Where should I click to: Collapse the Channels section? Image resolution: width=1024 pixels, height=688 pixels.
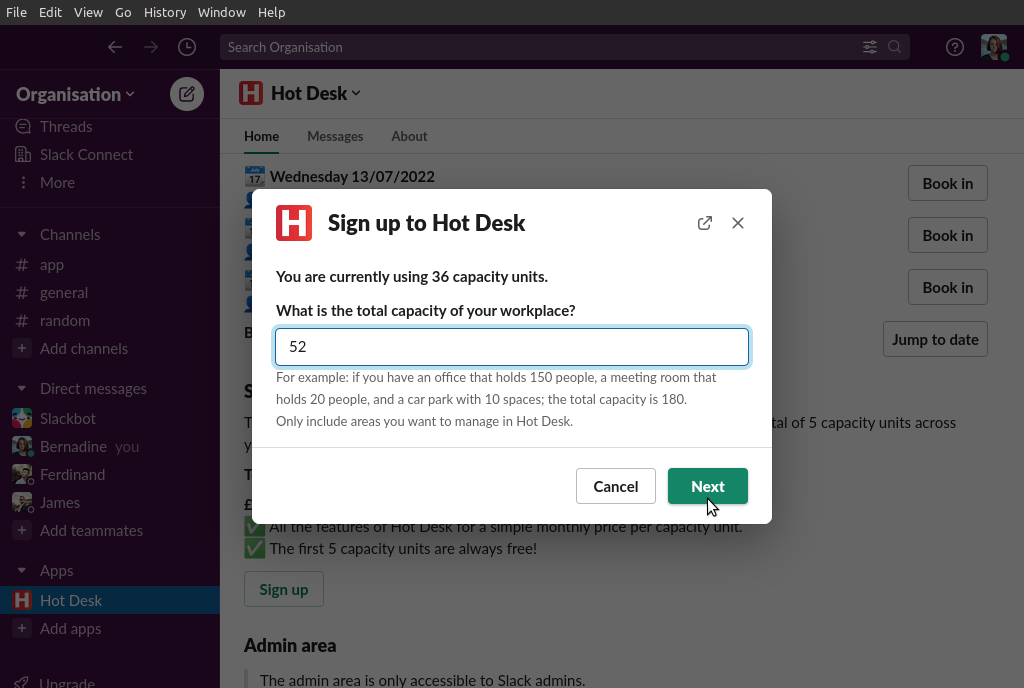(x=22, y=234)
